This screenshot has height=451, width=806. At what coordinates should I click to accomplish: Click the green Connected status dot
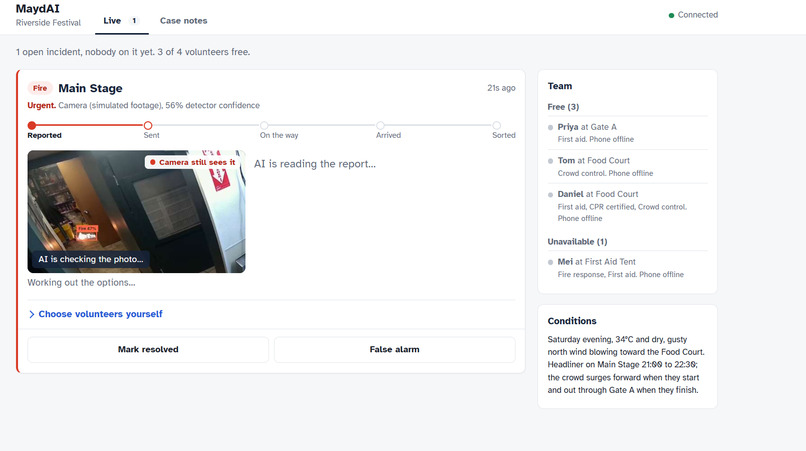[671, 15]
